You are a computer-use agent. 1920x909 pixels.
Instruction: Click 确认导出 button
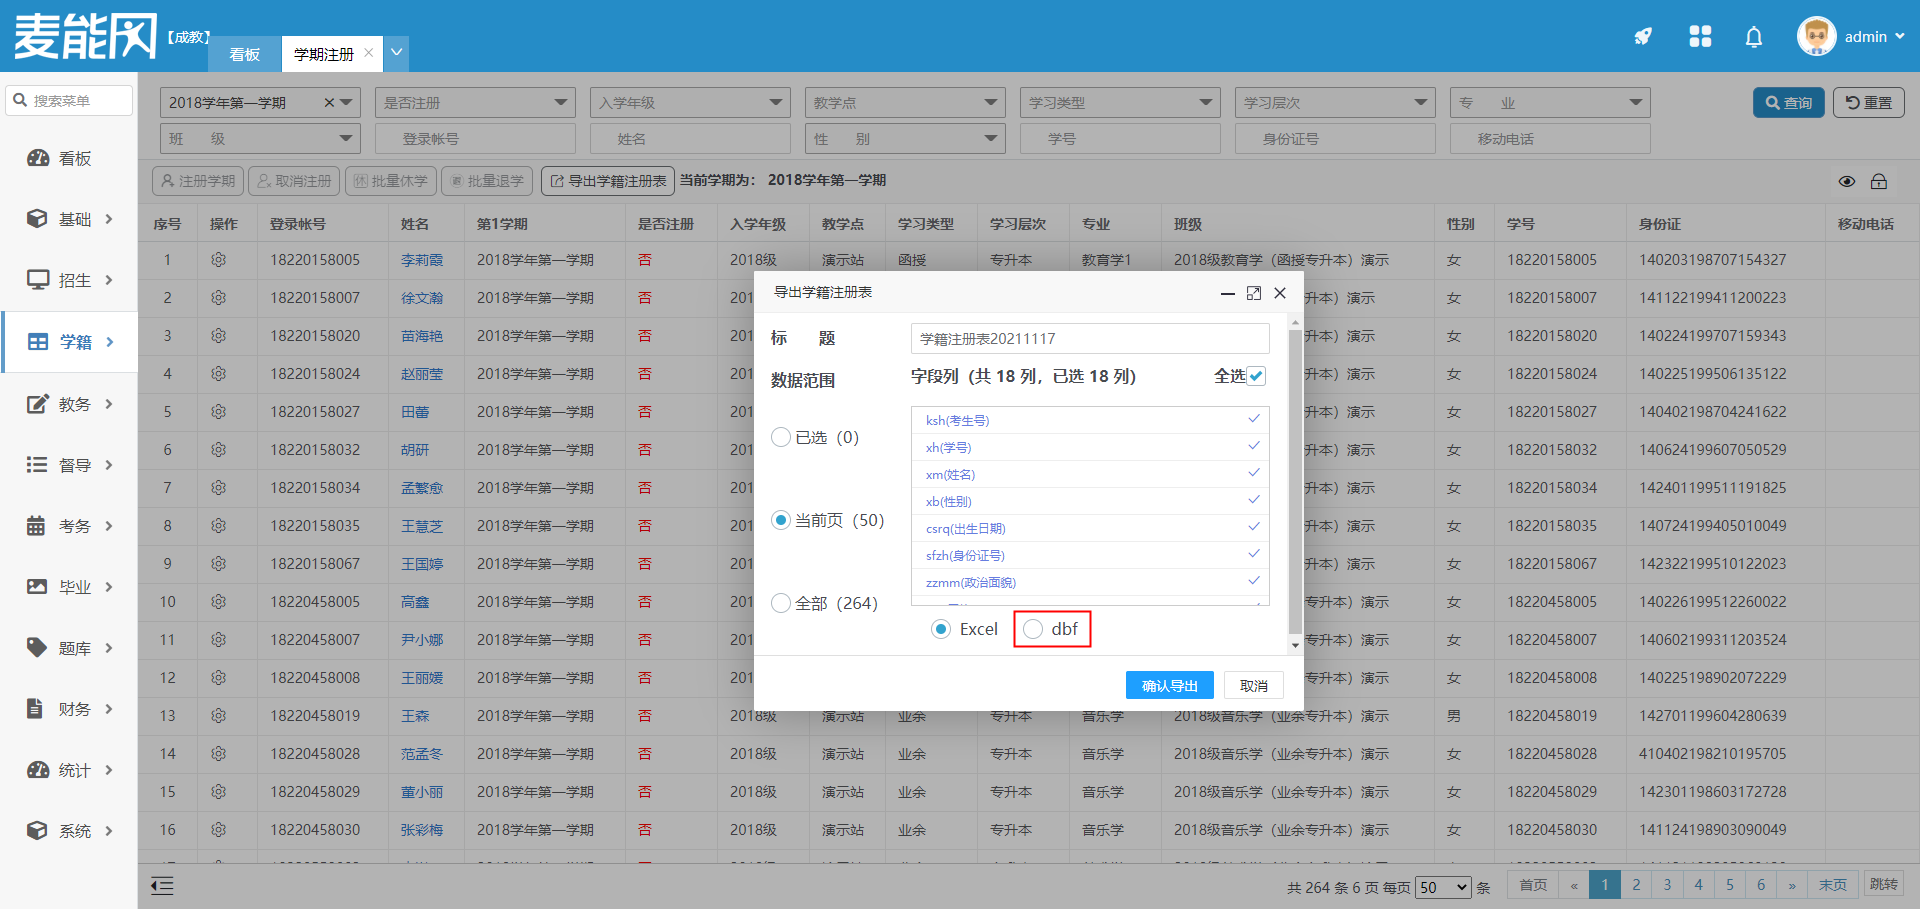point(1169,685)
